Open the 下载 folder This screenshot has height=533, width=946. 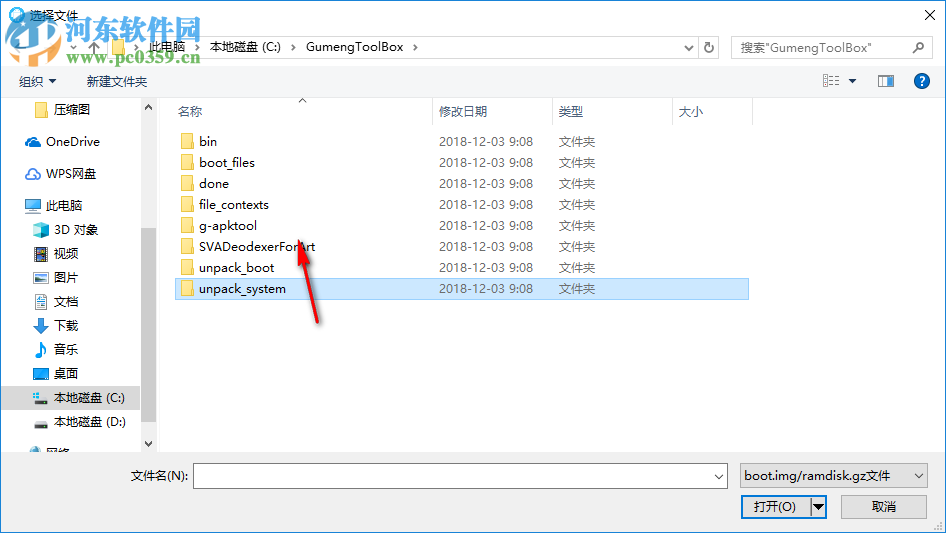coord(56,326)
